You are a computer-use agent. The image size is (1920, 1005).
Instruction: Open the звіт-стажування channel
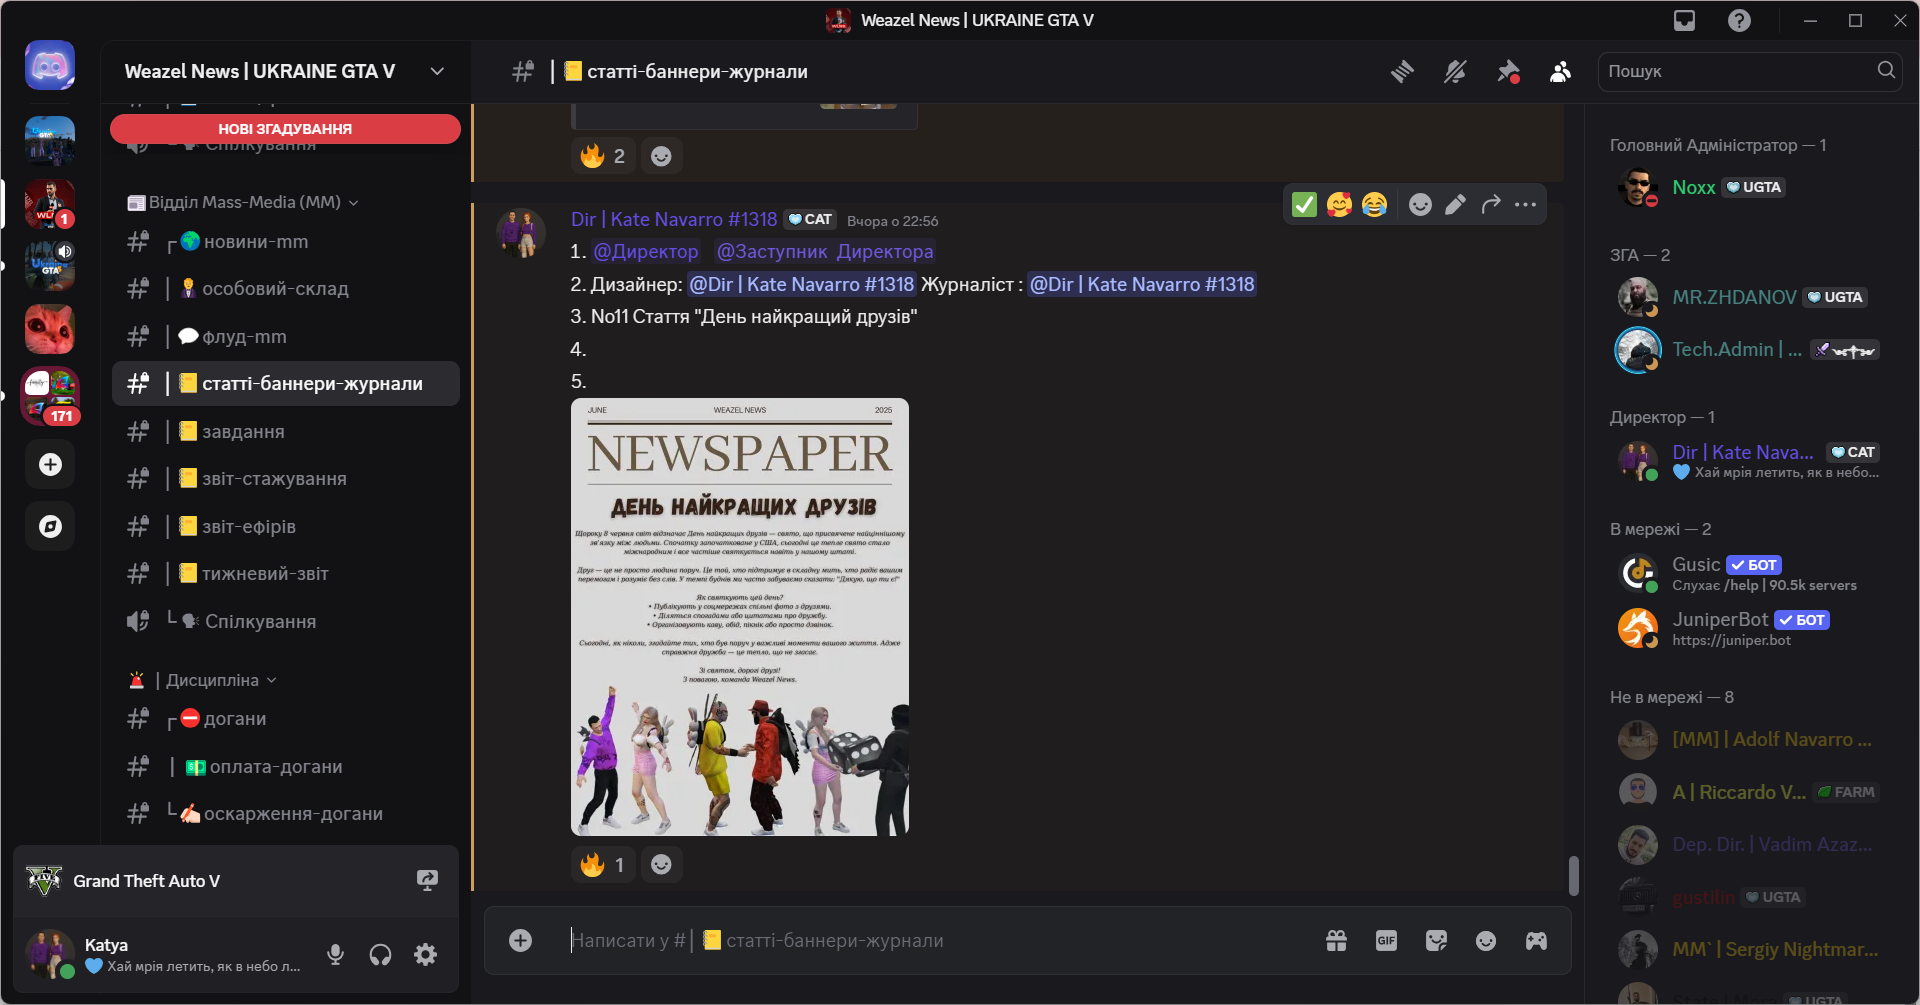click(285, 479)
